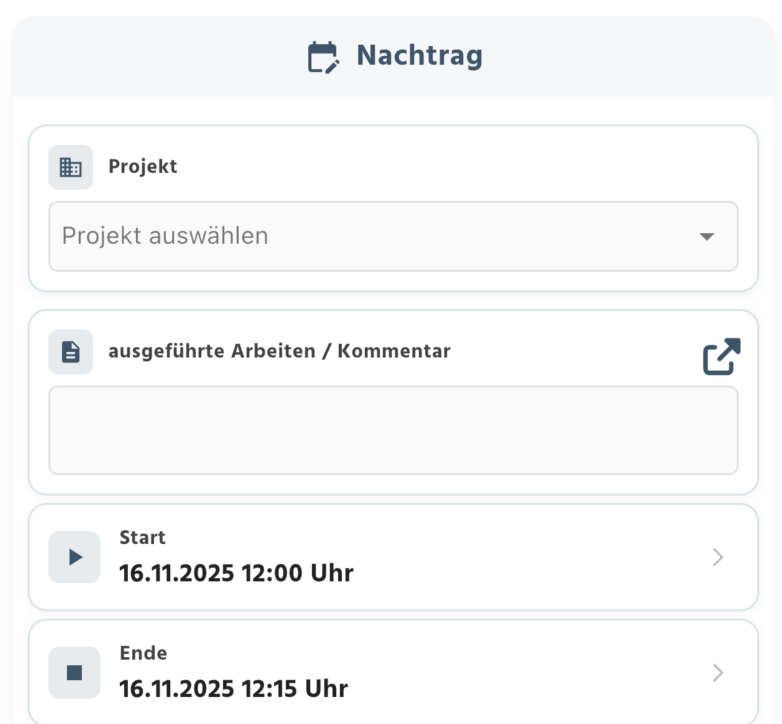
Task: Select the end date 16.11.2025
Action: (x=176, y=689)
